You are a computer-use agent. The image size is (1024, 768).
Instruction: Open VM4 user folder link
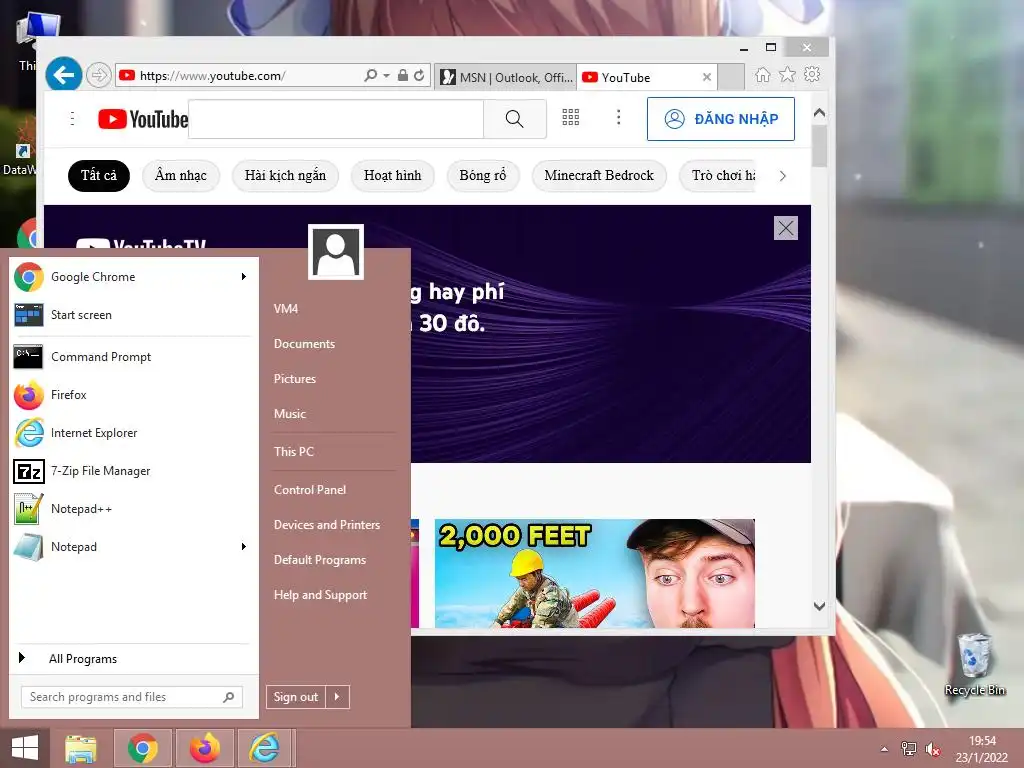coord(286,309)
